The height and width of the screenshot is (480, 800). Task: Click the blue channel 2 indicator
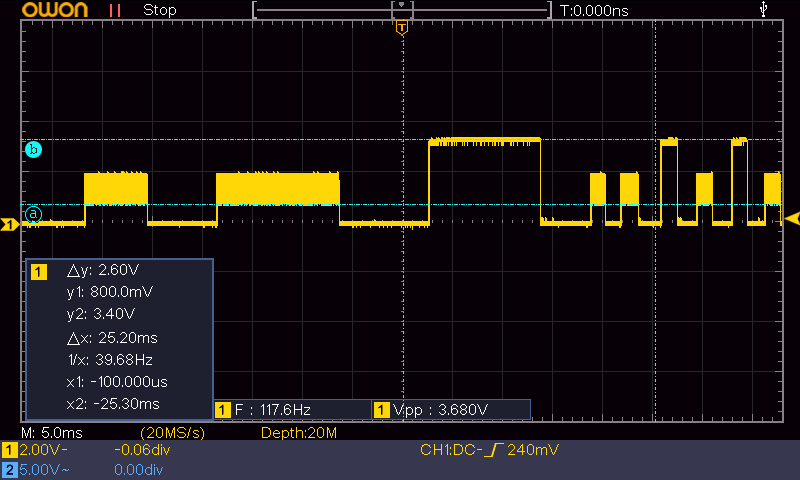point(10,470)
